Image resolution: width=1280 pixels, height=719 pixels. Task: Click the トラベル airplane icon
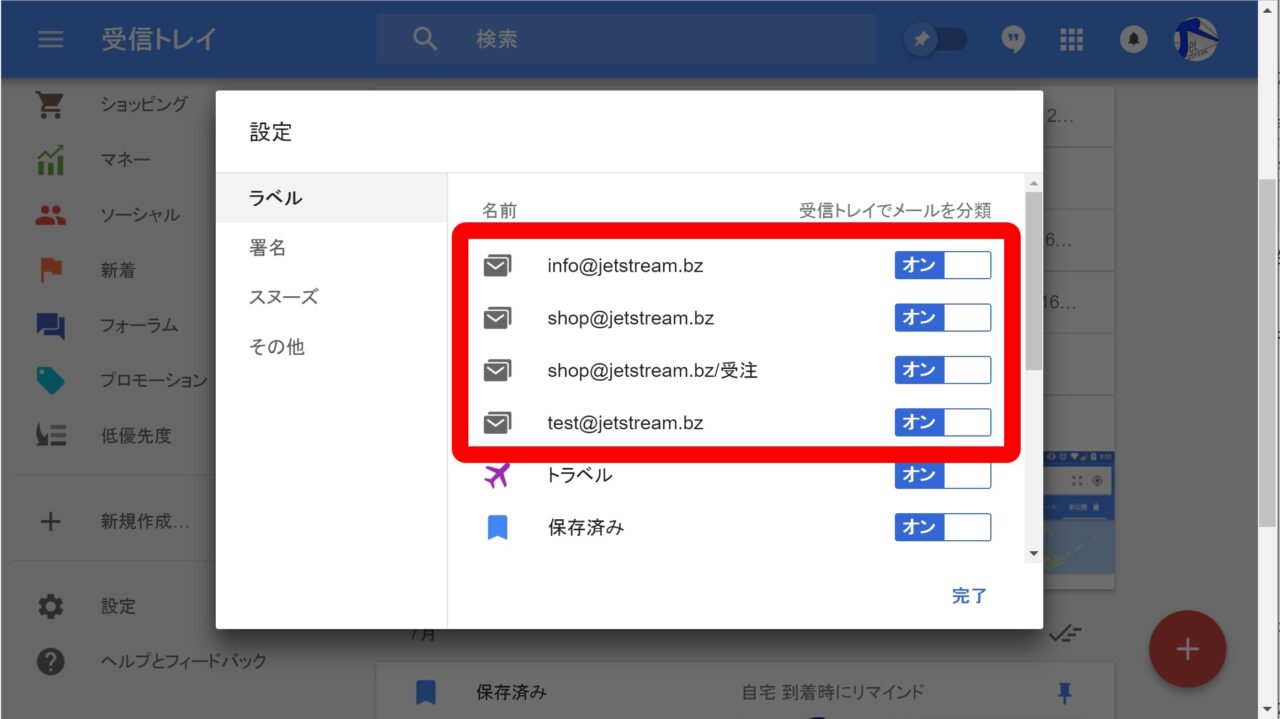[497, 475]
